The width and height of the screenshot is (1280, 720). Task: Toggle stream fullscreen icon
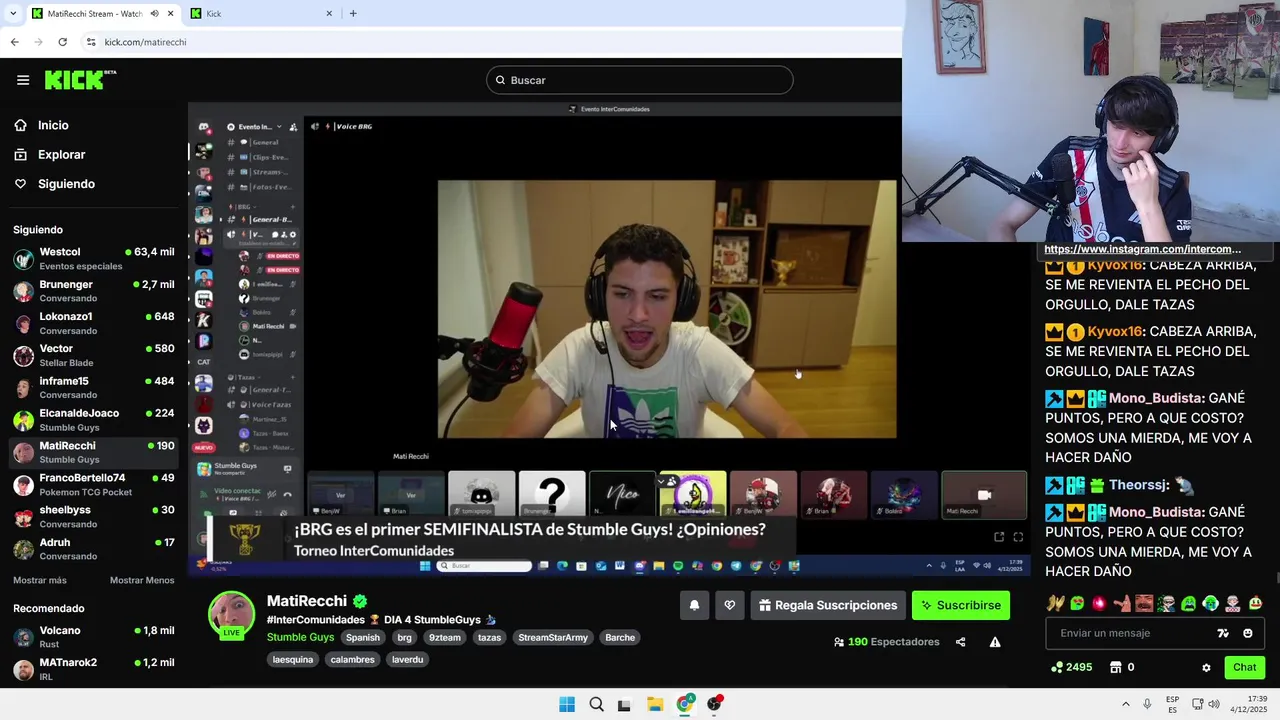(x=1018, y=537)
